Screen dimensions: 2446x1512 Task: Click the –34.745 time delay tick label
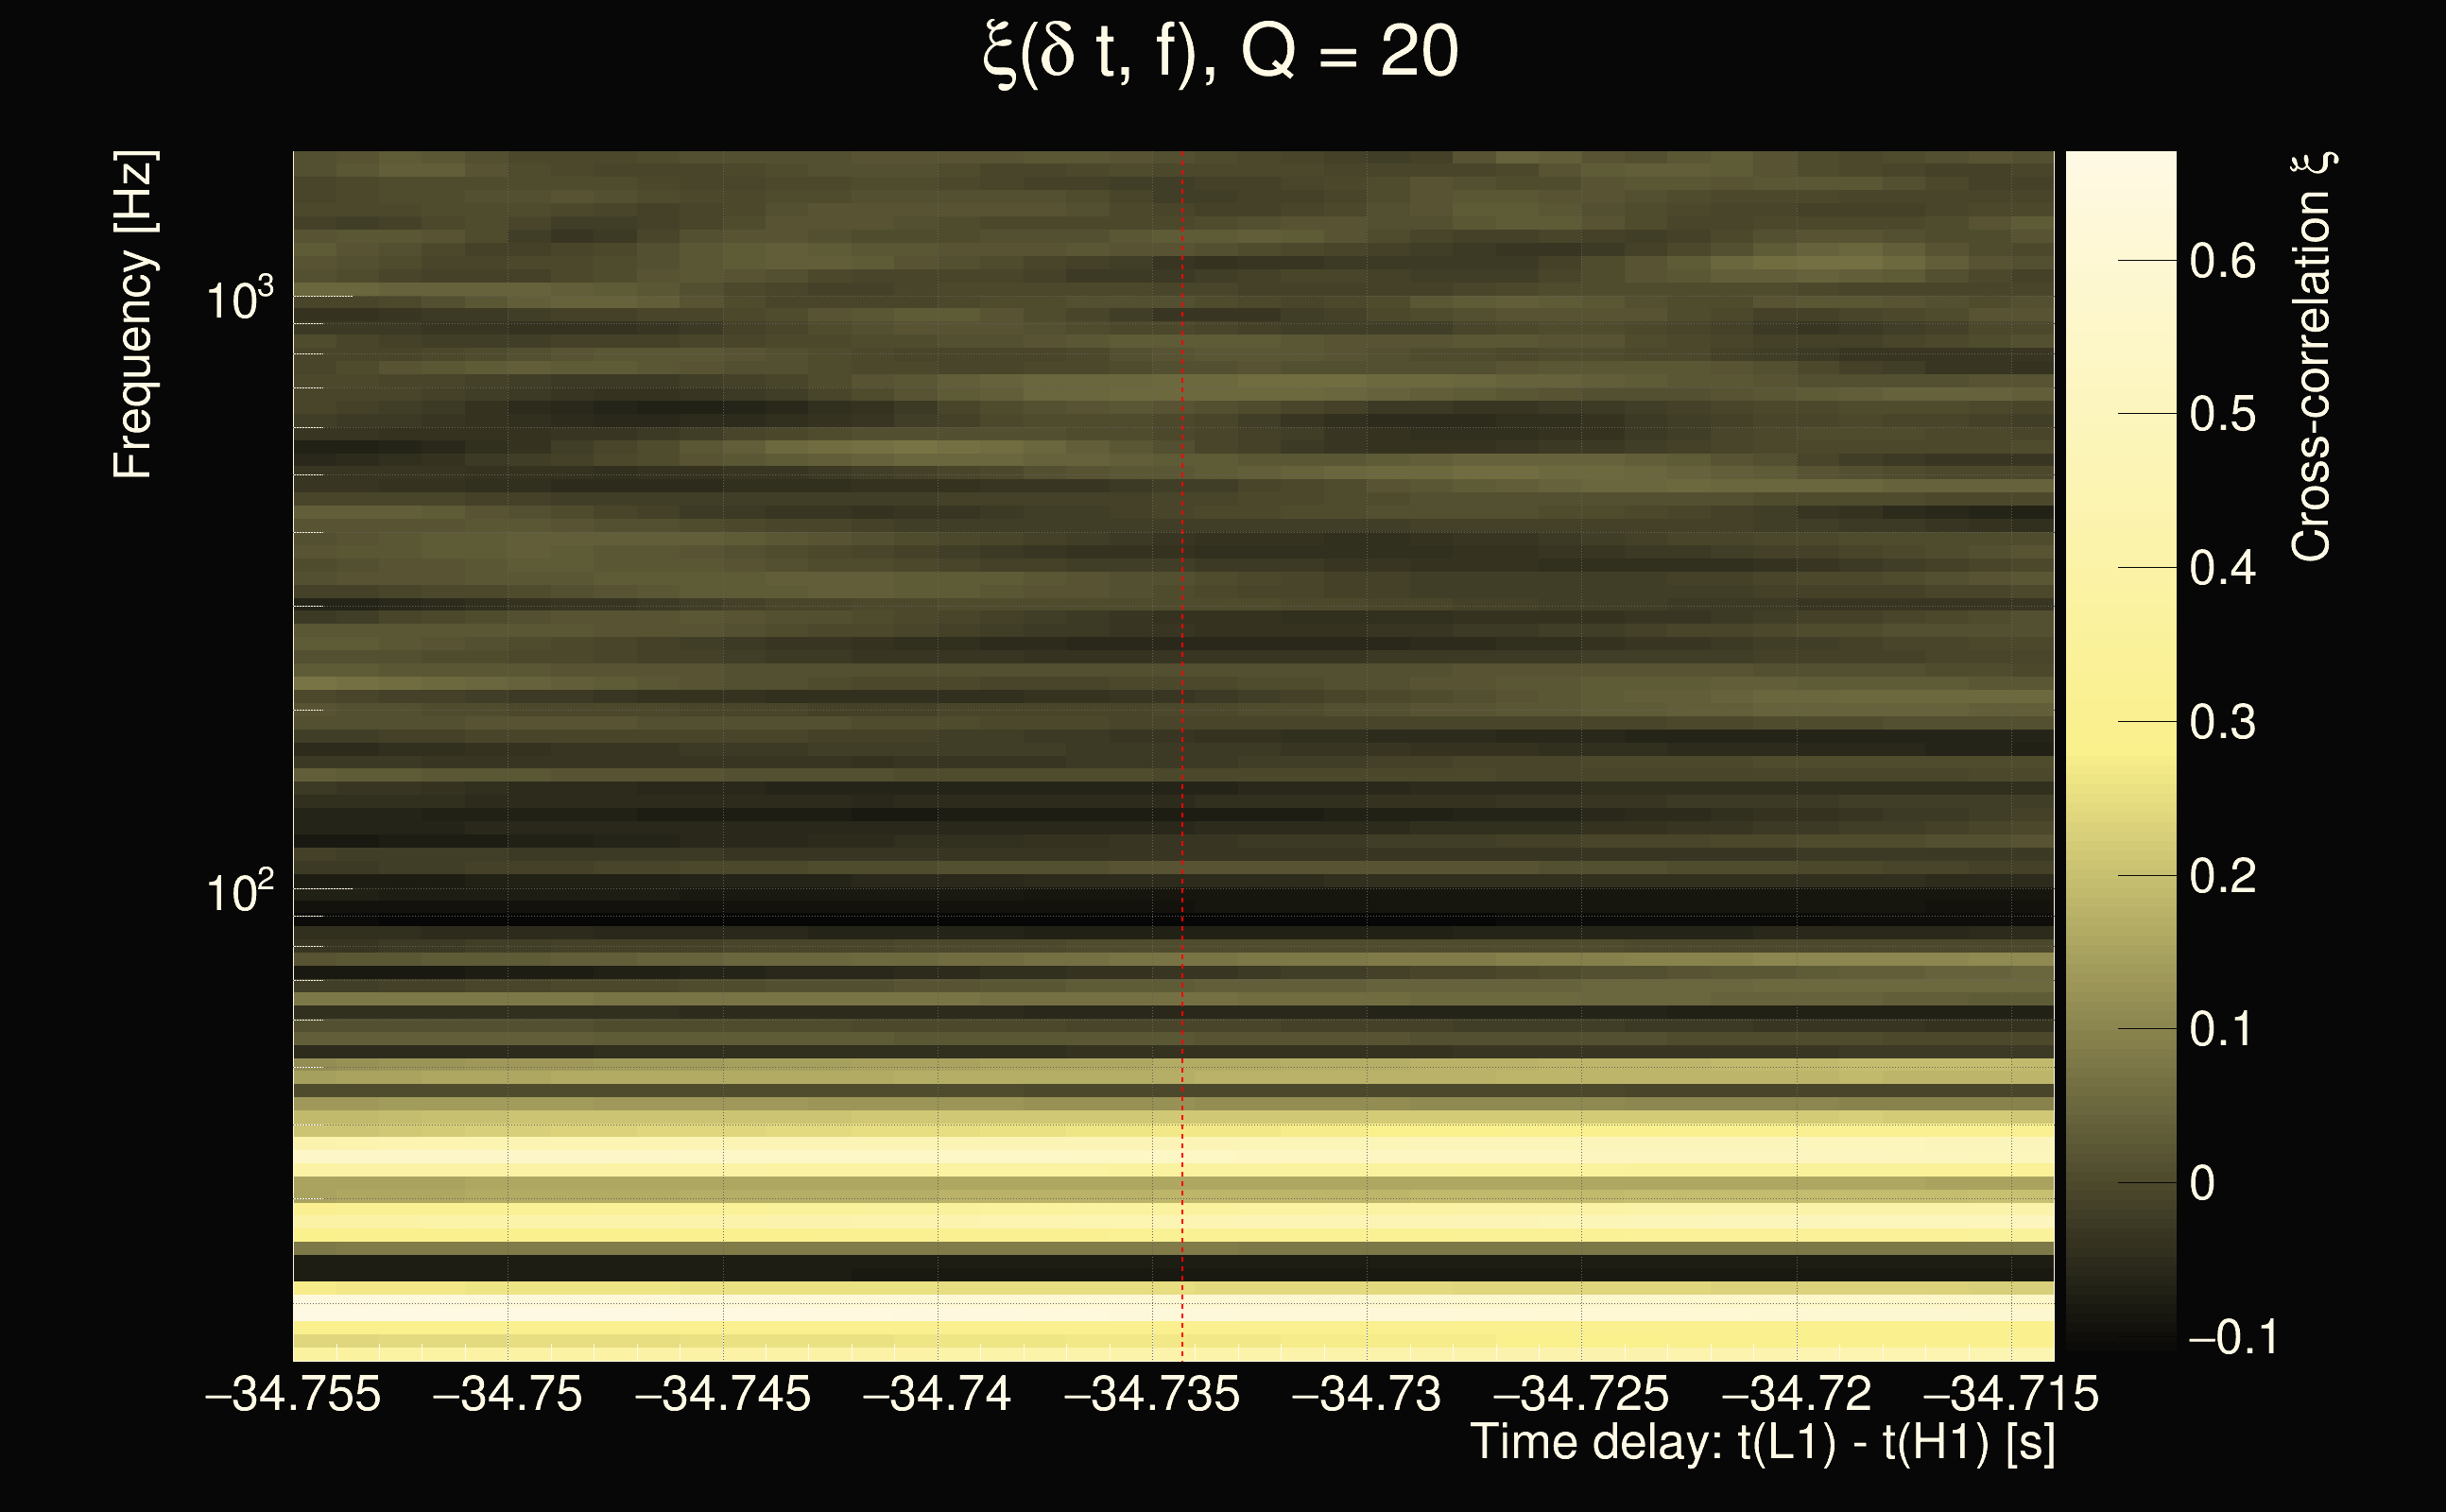pos(723,1394)
